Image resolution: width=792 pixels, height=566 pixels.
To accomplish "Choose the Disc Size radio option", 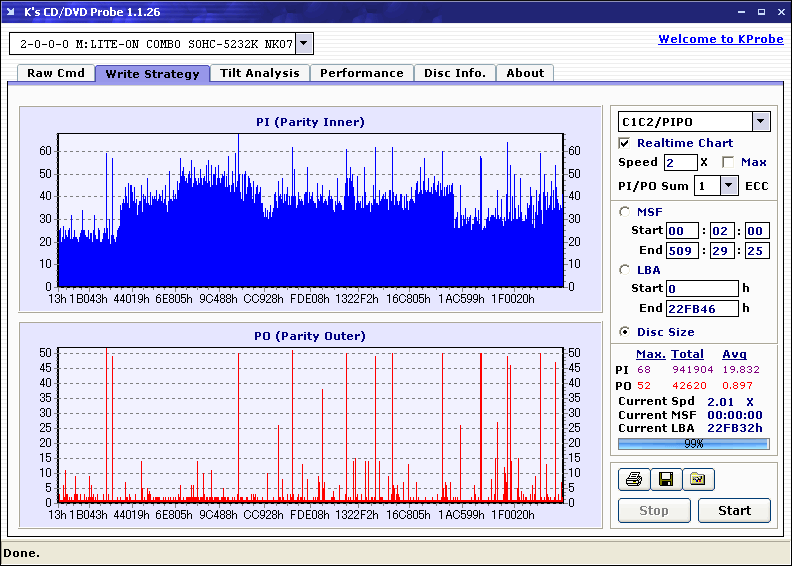I will (625, 332).
